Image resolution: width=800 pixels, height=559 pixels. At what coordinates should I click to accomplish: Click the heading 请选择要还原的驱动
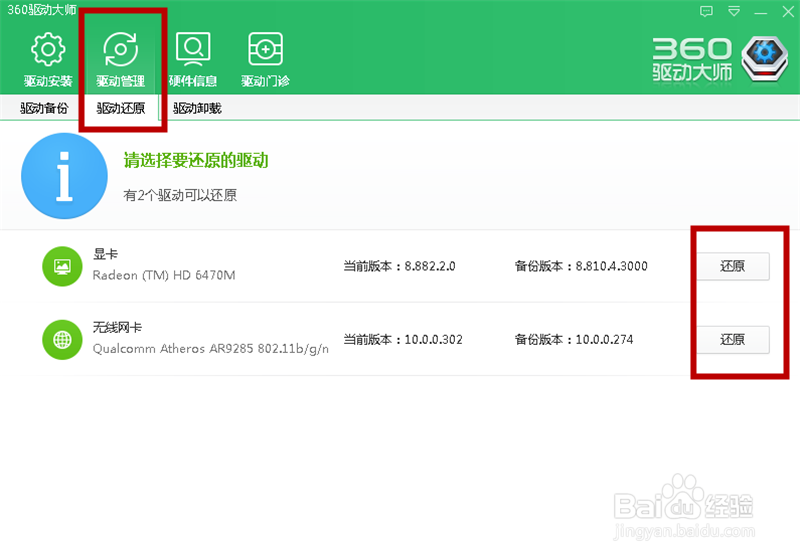(196, 160)
